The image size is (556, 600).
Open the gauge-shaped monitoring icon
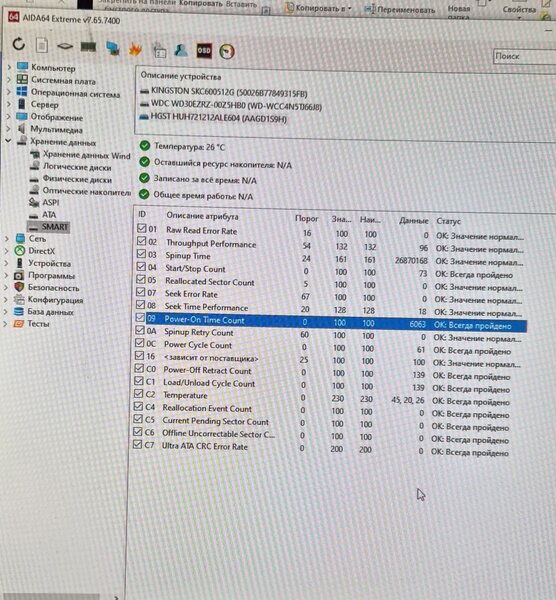click(x=227, y=52)
